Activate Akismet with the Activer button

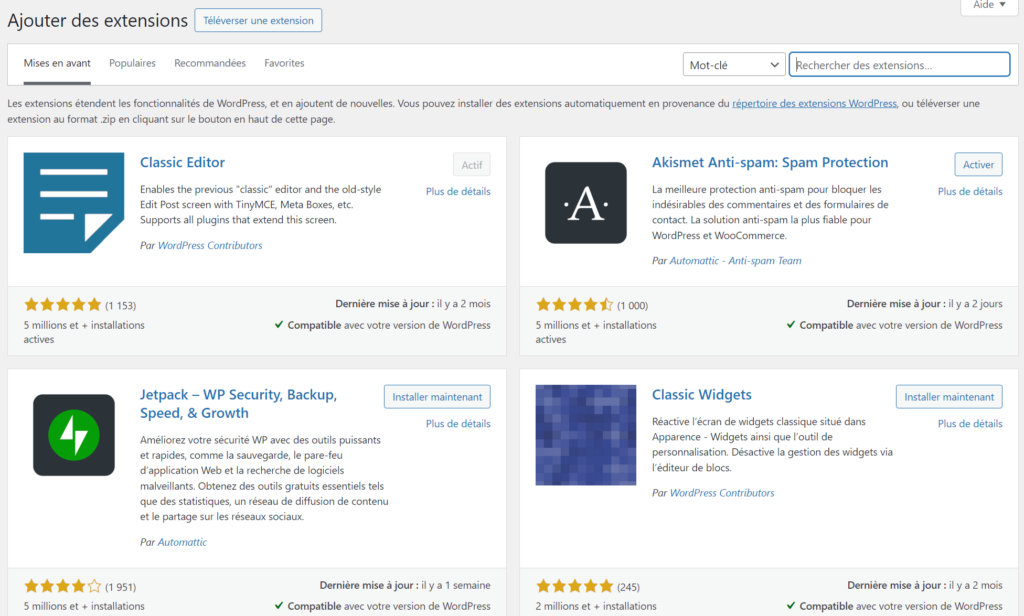(978, 165)
